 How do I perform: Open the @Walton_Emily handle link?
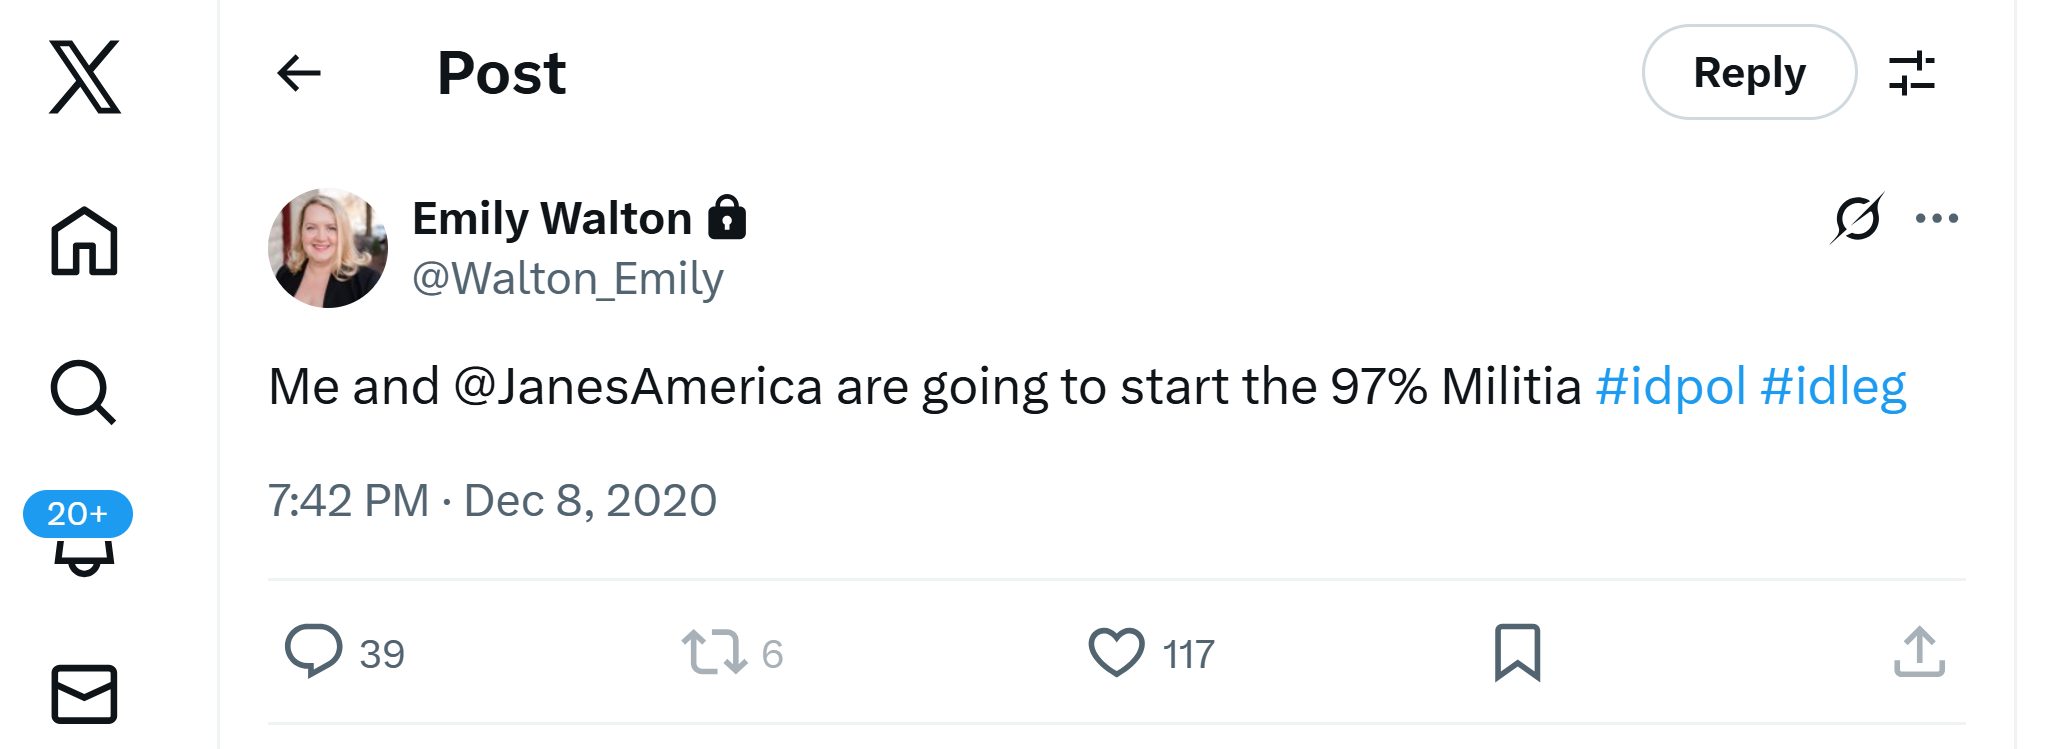point(567,279)
